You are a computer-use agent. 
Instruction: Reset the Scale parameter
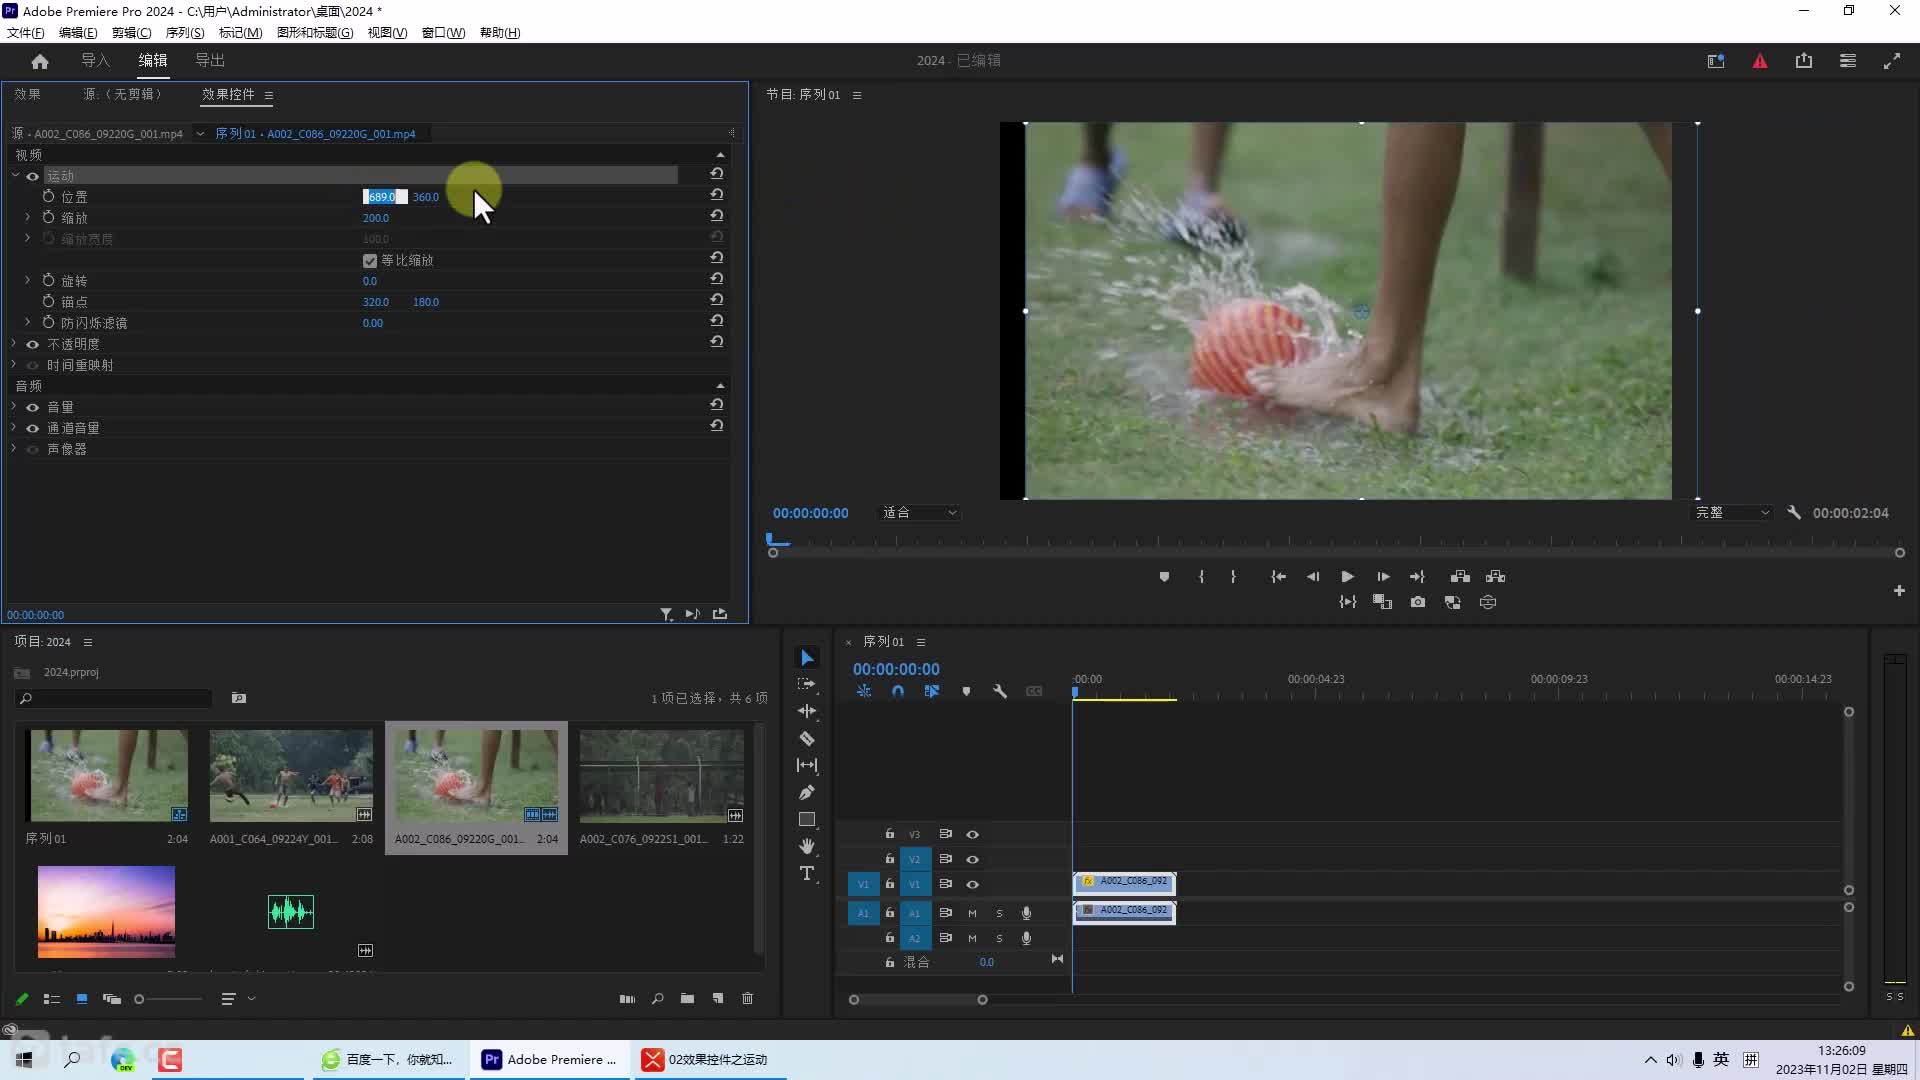pos(717,216)
